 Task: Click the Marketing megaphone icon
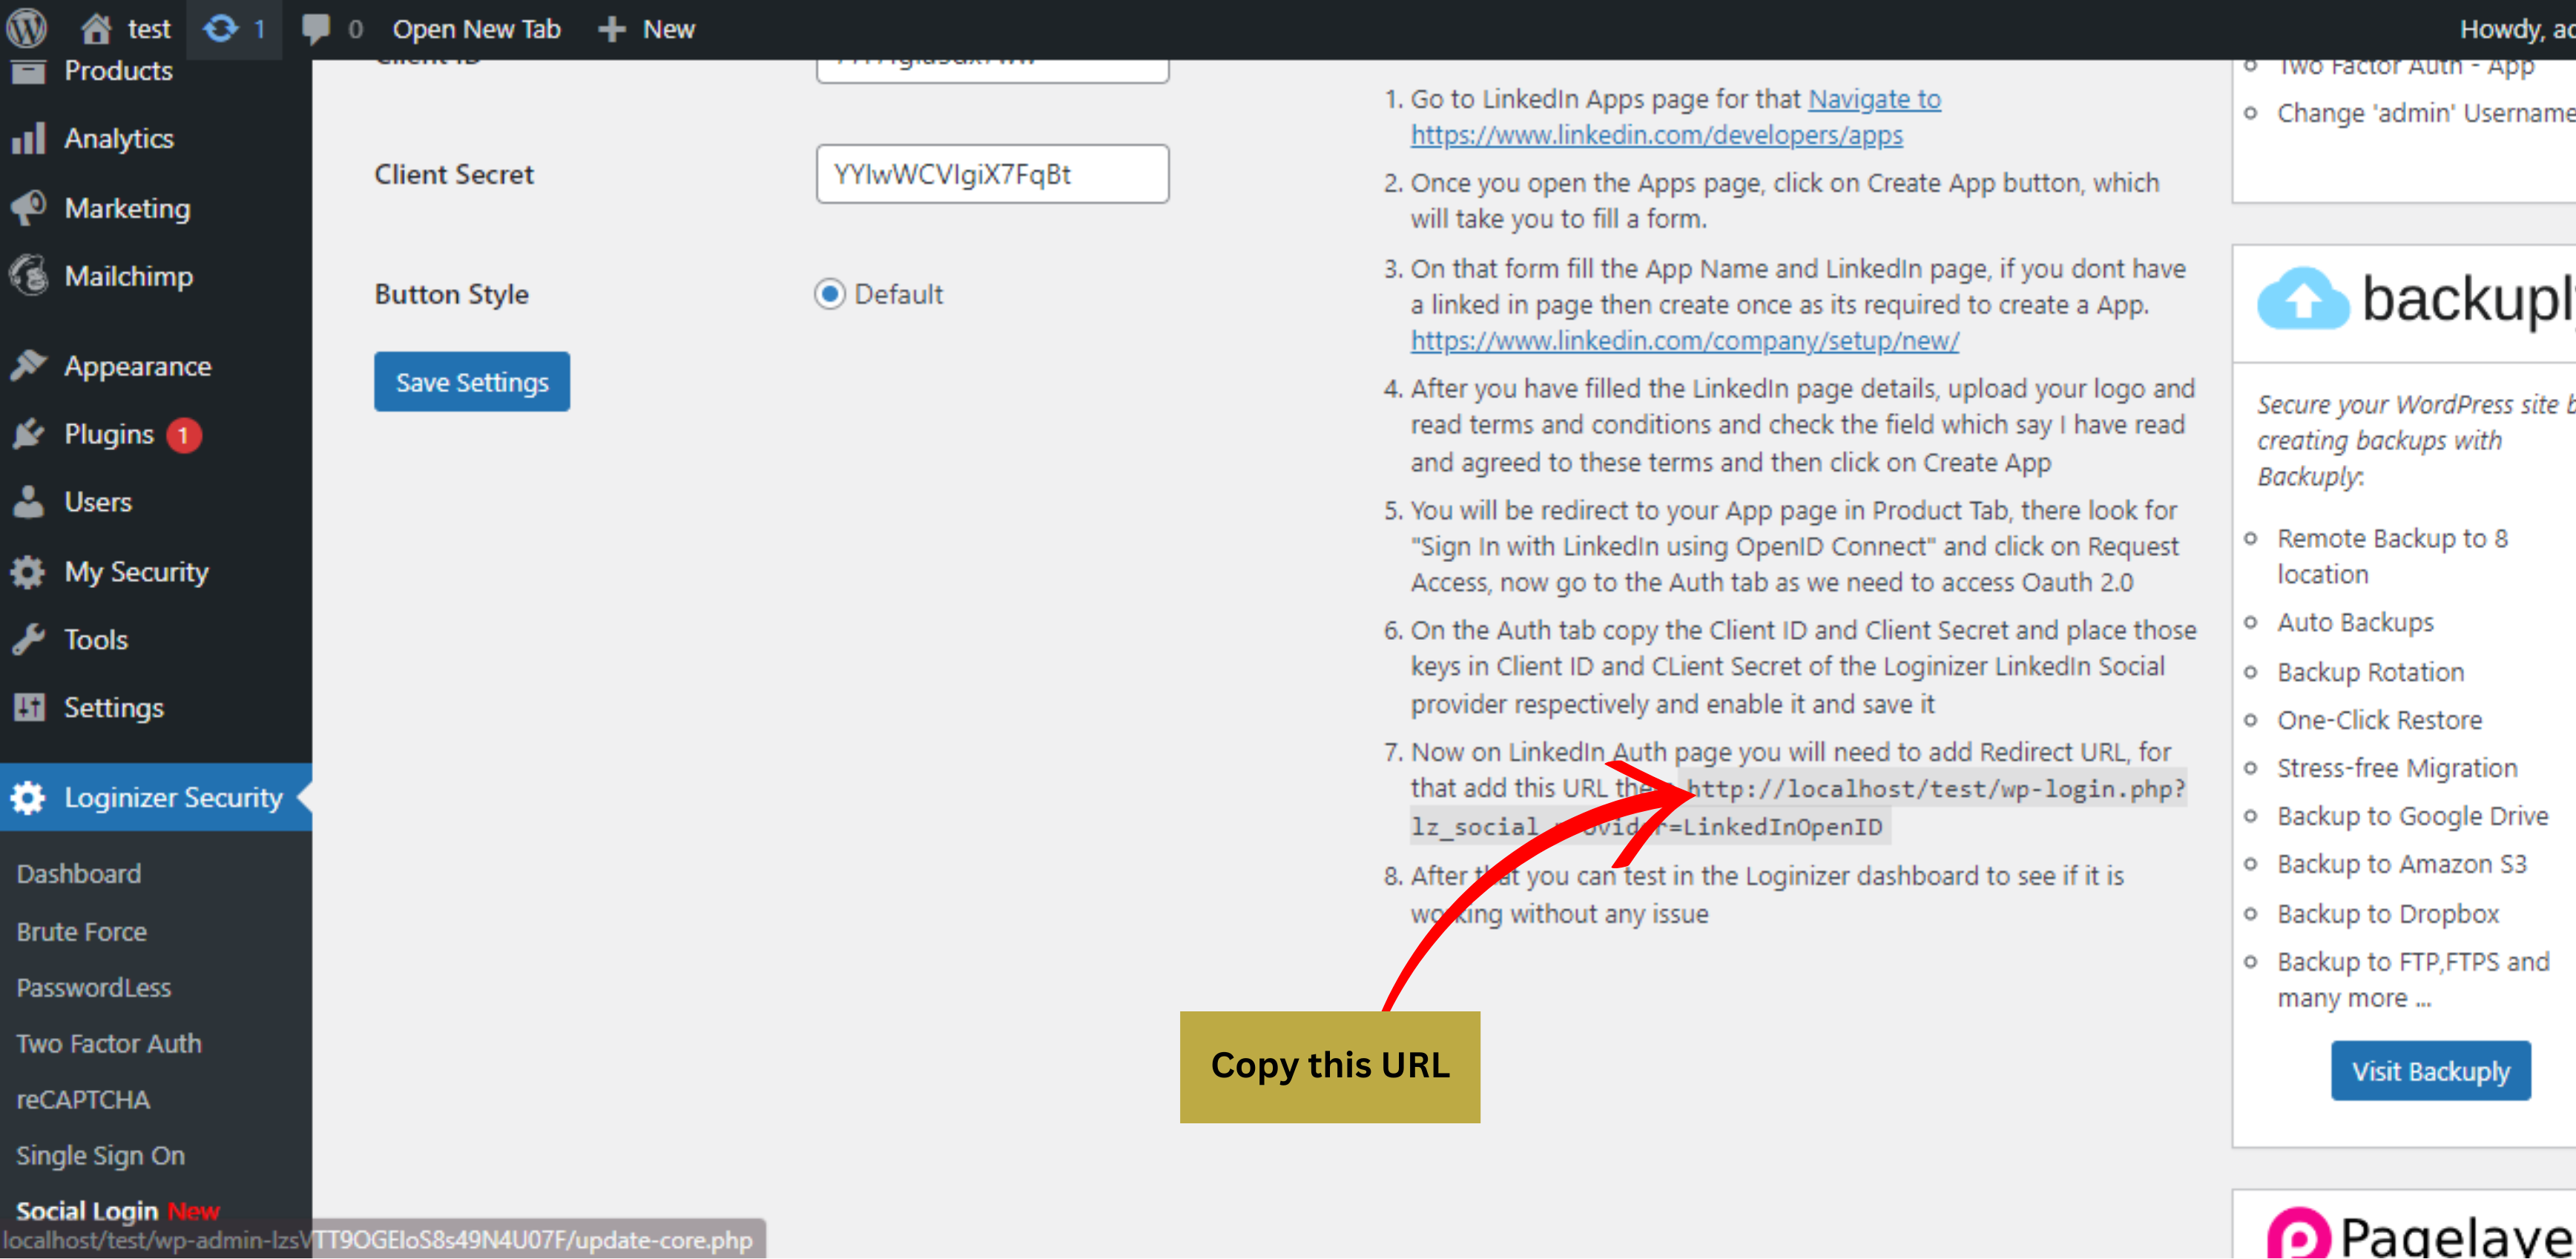28,208
